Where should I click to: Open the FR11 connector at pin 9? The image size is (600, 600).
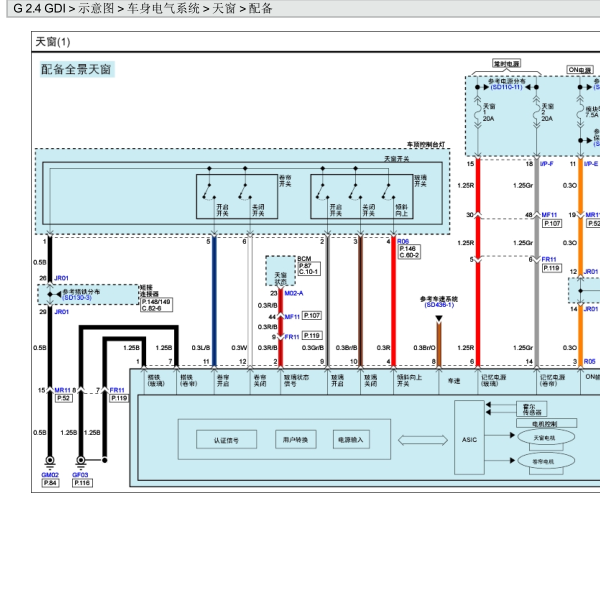(x=292, y=337)
